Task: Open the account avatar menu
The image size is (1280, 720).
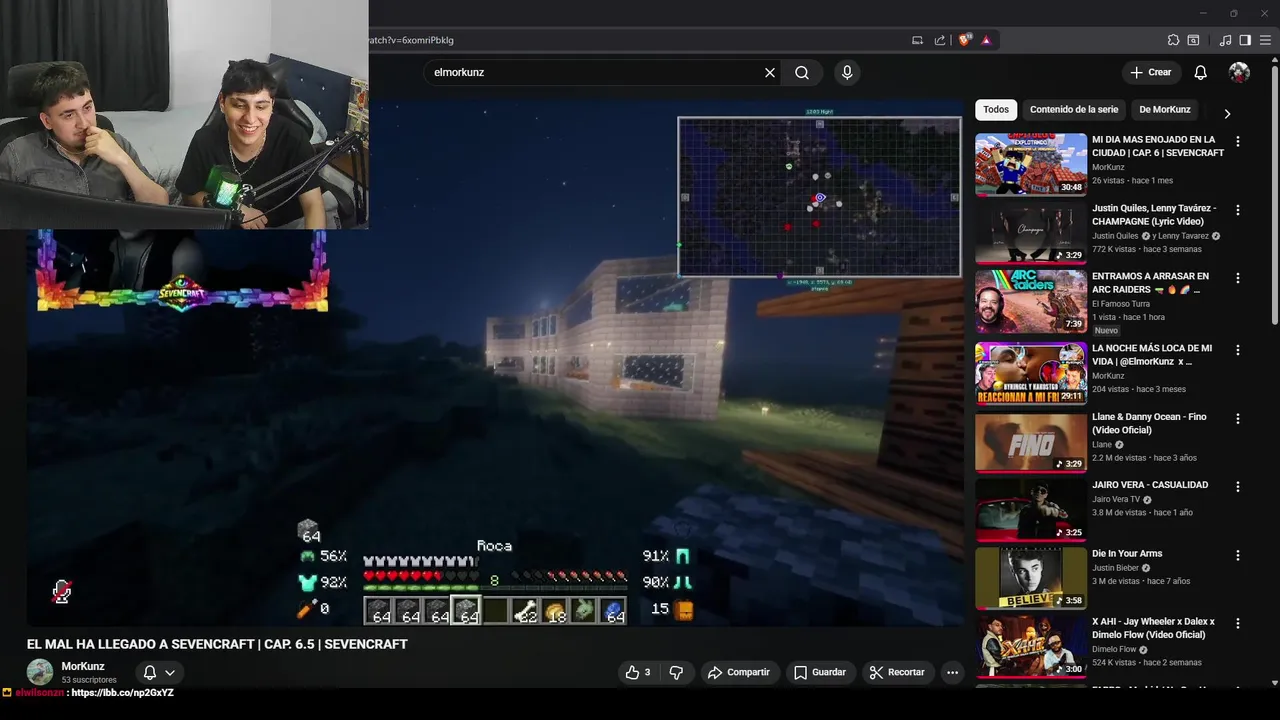Action: click(1239, 72)
